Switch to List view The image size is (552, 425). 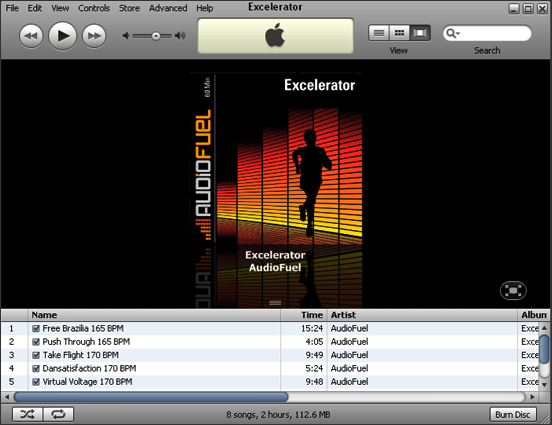coord(379,33)
